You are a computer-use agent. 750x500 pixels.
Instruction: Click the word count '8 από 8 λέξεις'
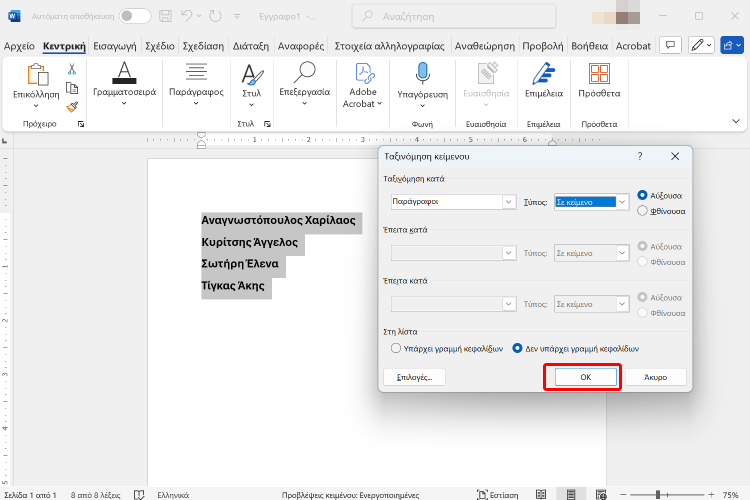96,495
